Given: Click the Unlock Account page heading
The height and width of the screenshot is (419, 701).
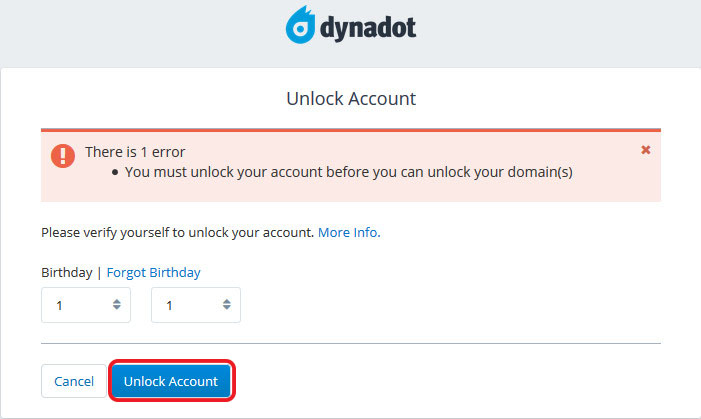Looking at the screenshot, I should pyautogui.click(x=351, y=99).
